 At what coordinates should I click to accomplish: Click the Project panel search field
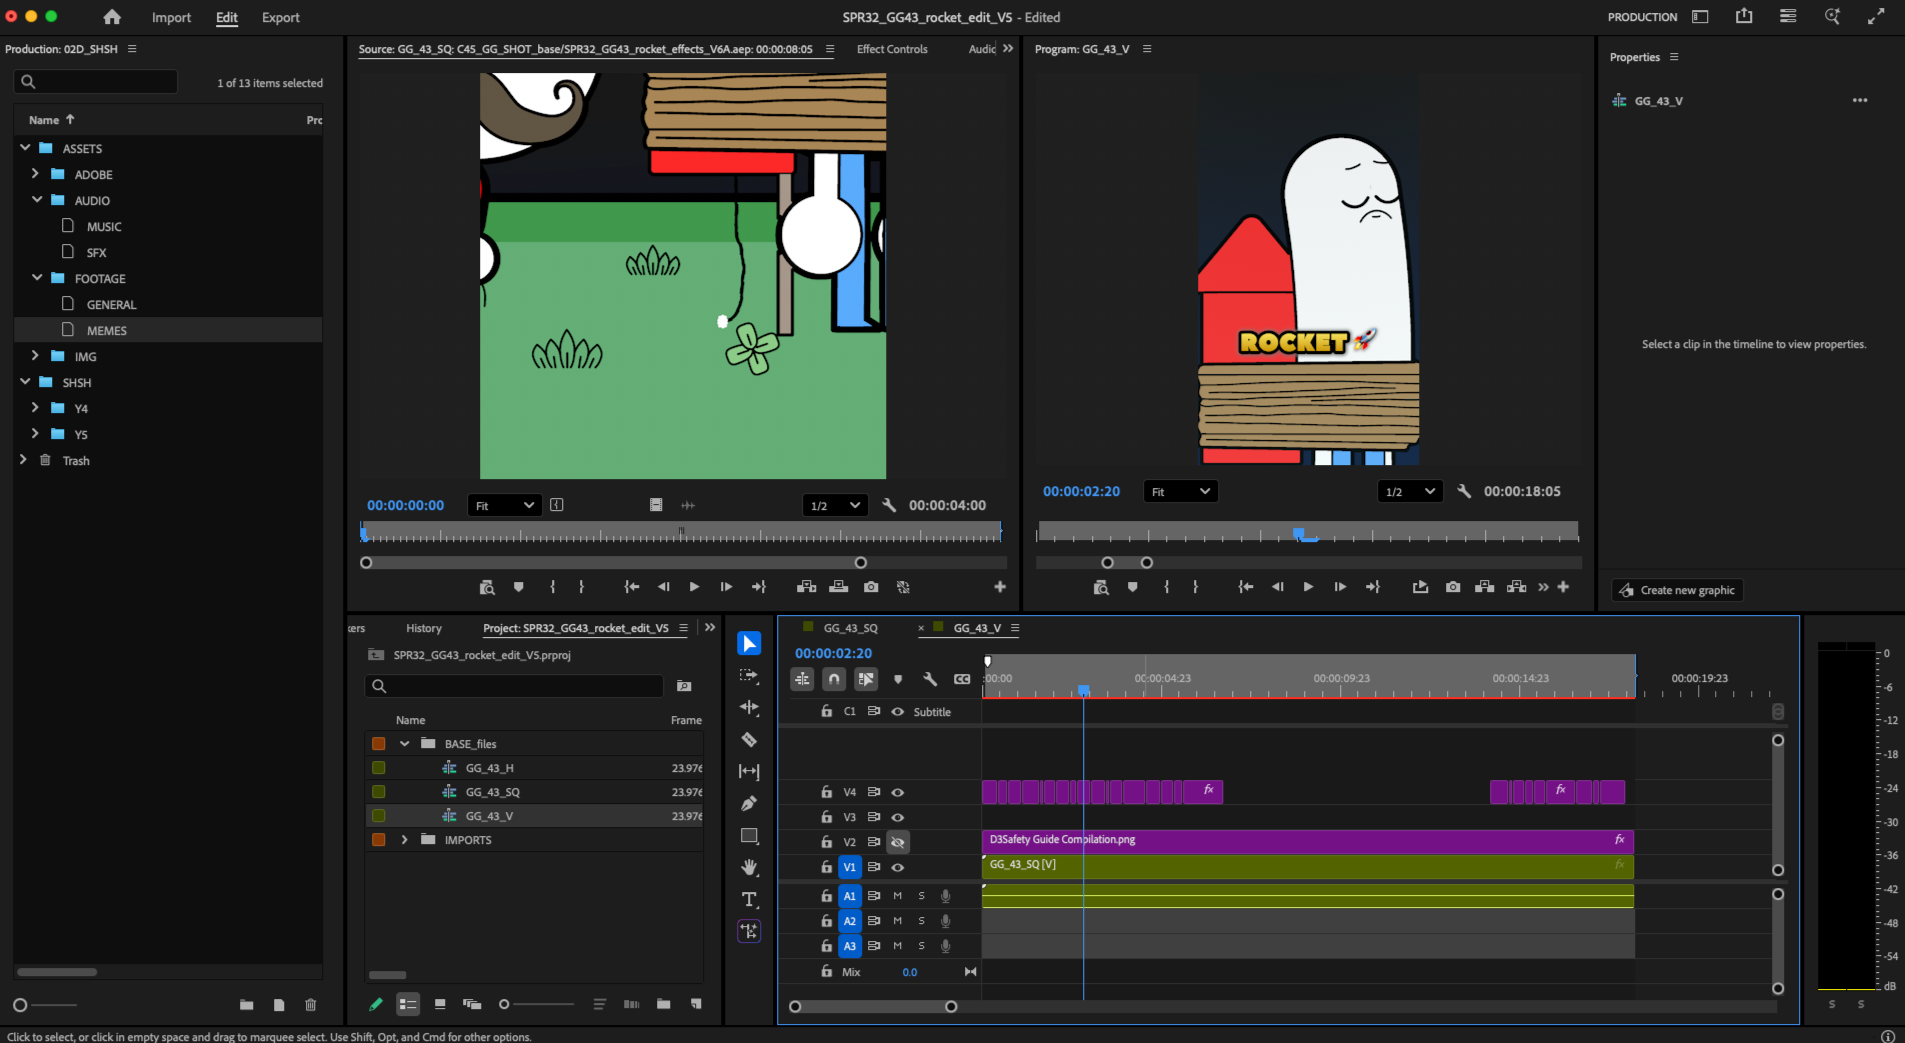[514, 686]
